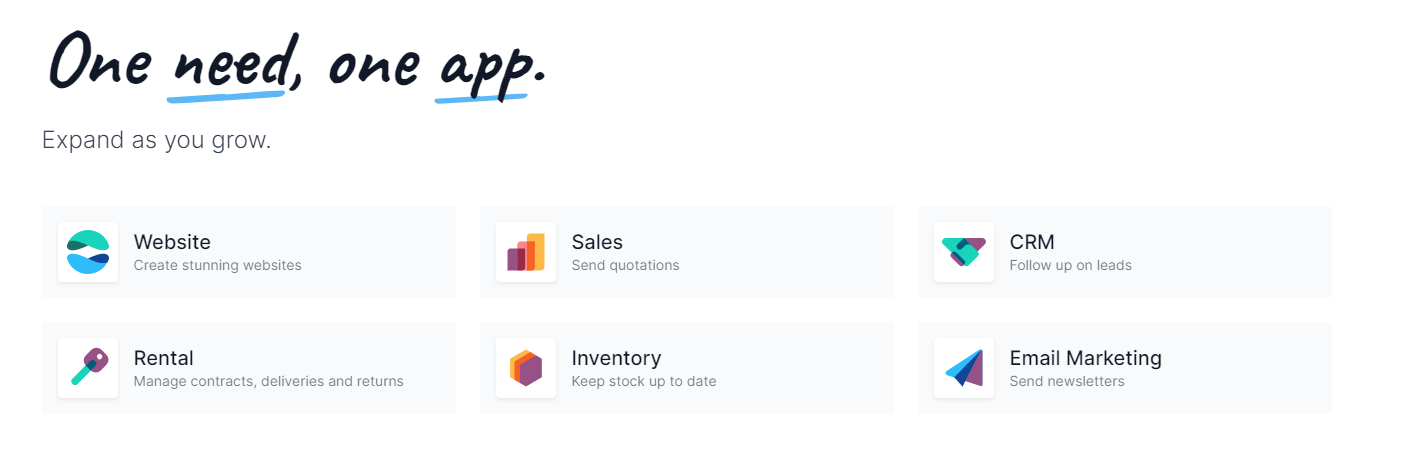Select 'Manage contracts, deliveries and returns' text
This screenshot has height=456, width=1404.
pyautogui.click(x=268, y=382)
